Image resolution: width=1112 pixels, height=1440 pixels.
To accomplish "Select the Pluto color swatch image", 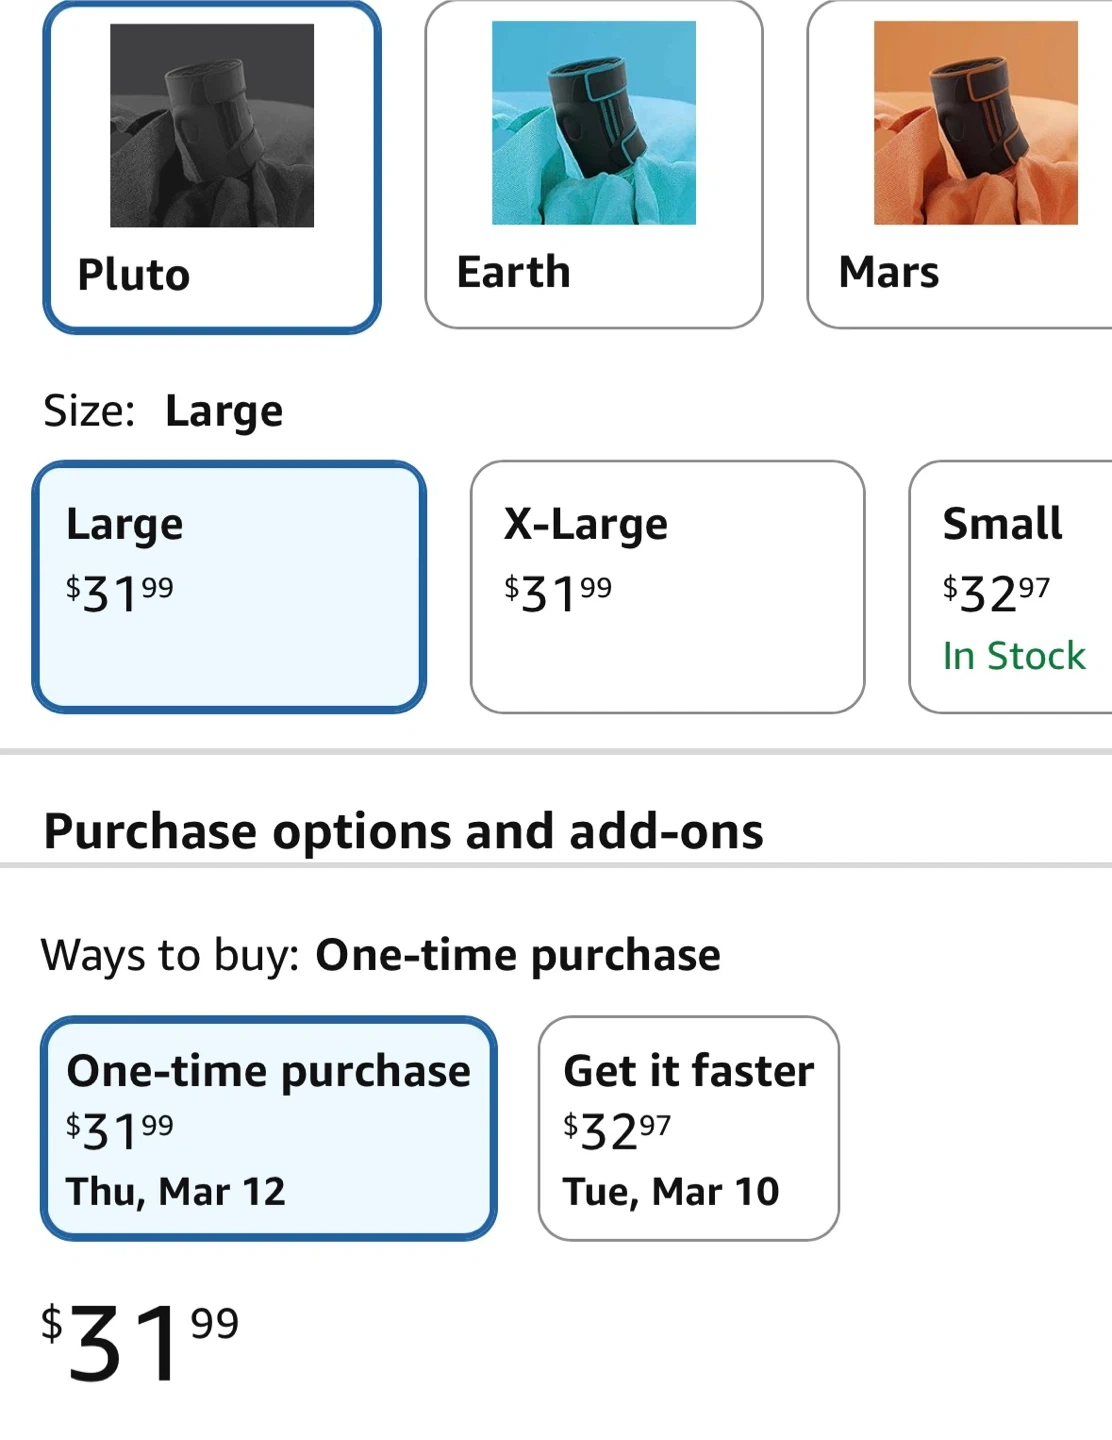I will click(x=212, y=126).
